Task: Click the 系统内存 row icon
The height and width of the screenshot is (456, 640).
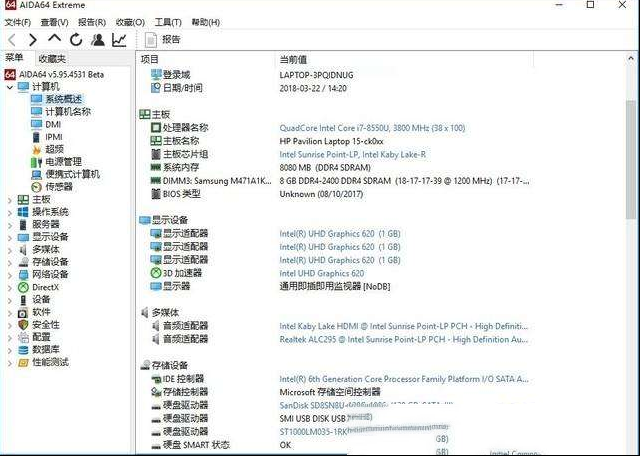Action: click(156, 167)
